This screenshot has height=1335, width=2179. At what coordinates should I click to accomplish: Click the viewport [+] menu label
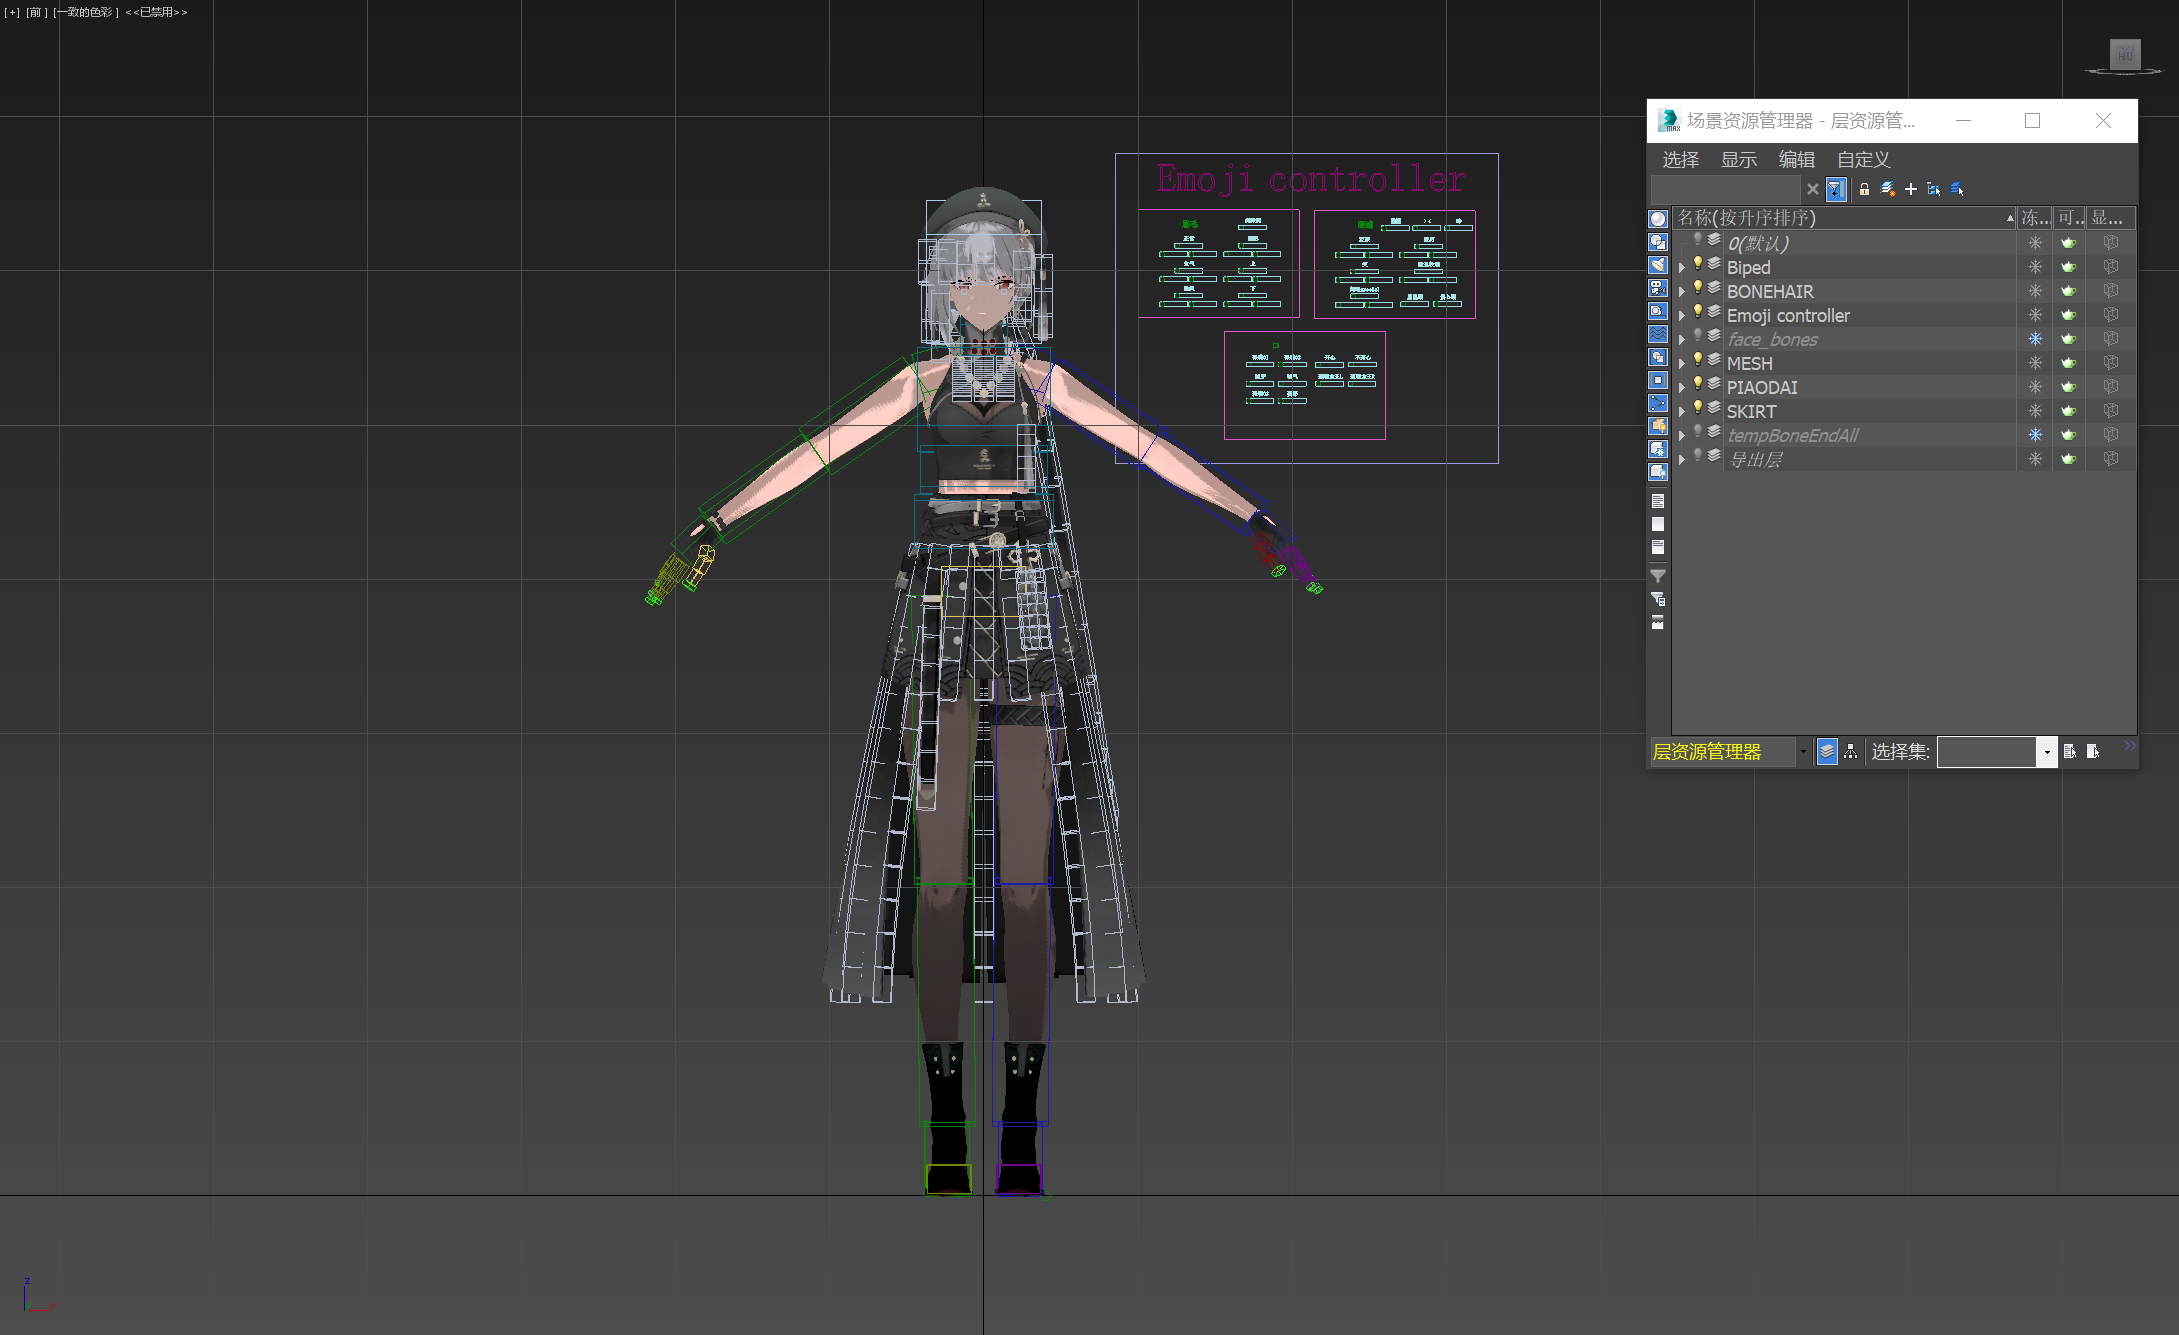[x=12, y=12]
